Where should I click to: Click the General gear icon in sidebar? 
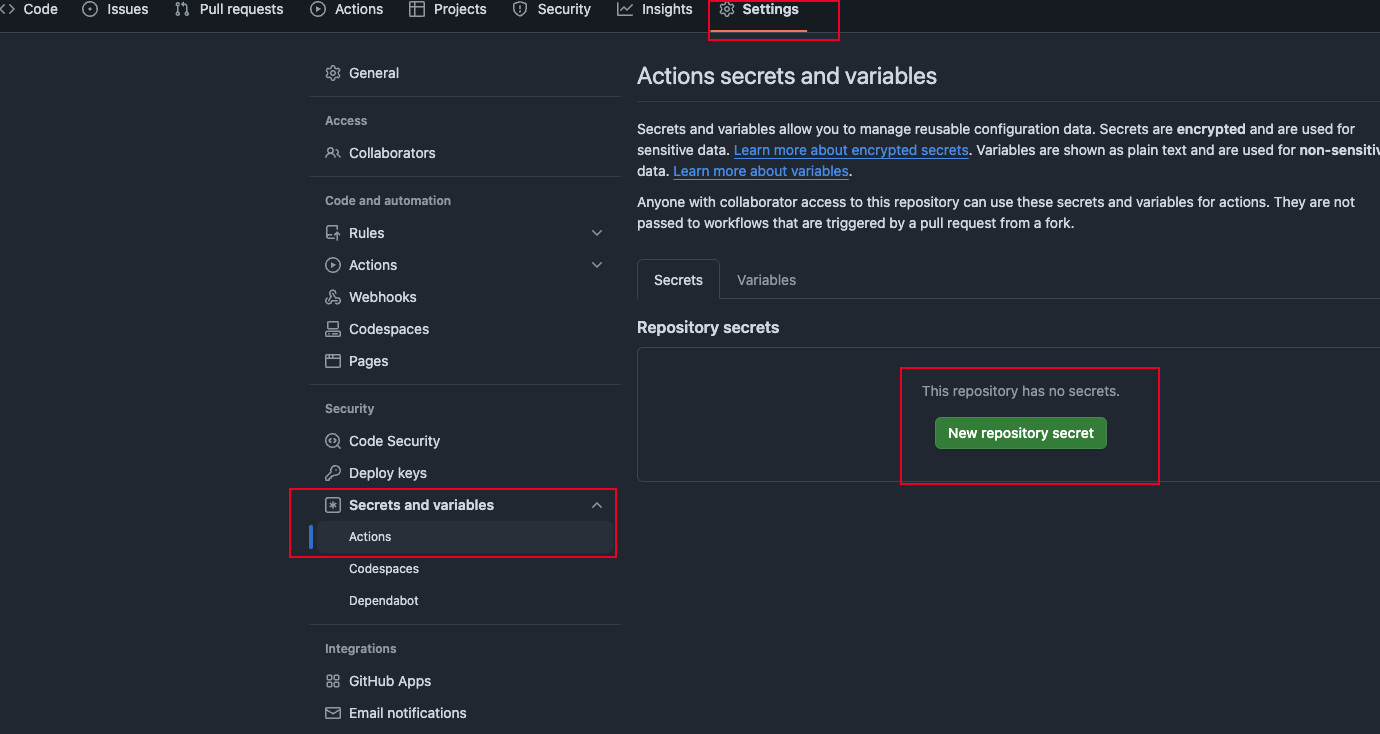333,73
